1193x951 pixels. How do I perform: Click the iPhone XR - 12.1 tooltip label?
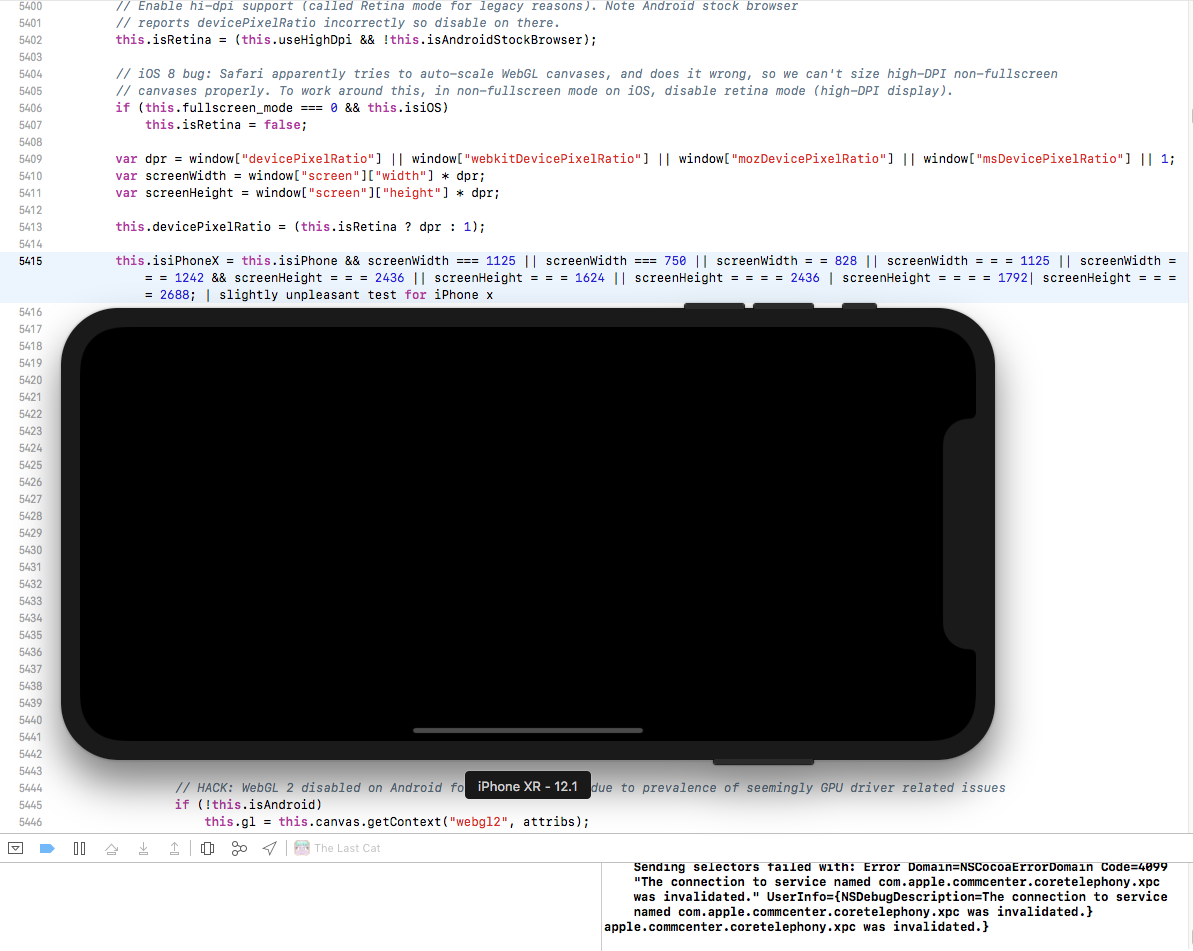tap(528, 787)
